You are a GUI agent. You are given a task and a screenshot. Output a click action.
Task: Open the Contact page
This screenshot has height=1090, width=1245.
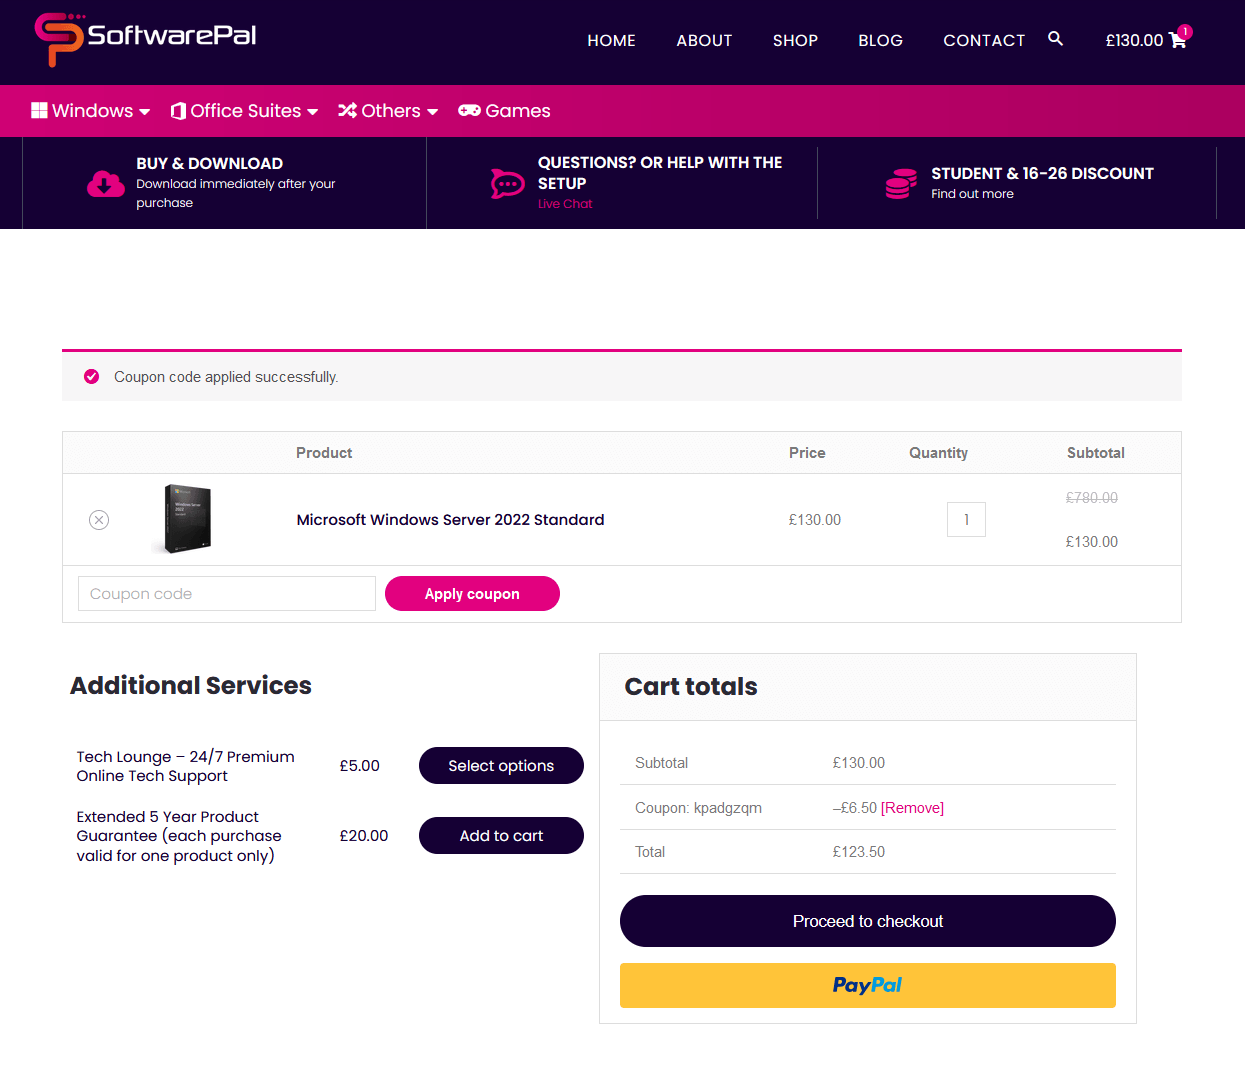pos(984,40)
